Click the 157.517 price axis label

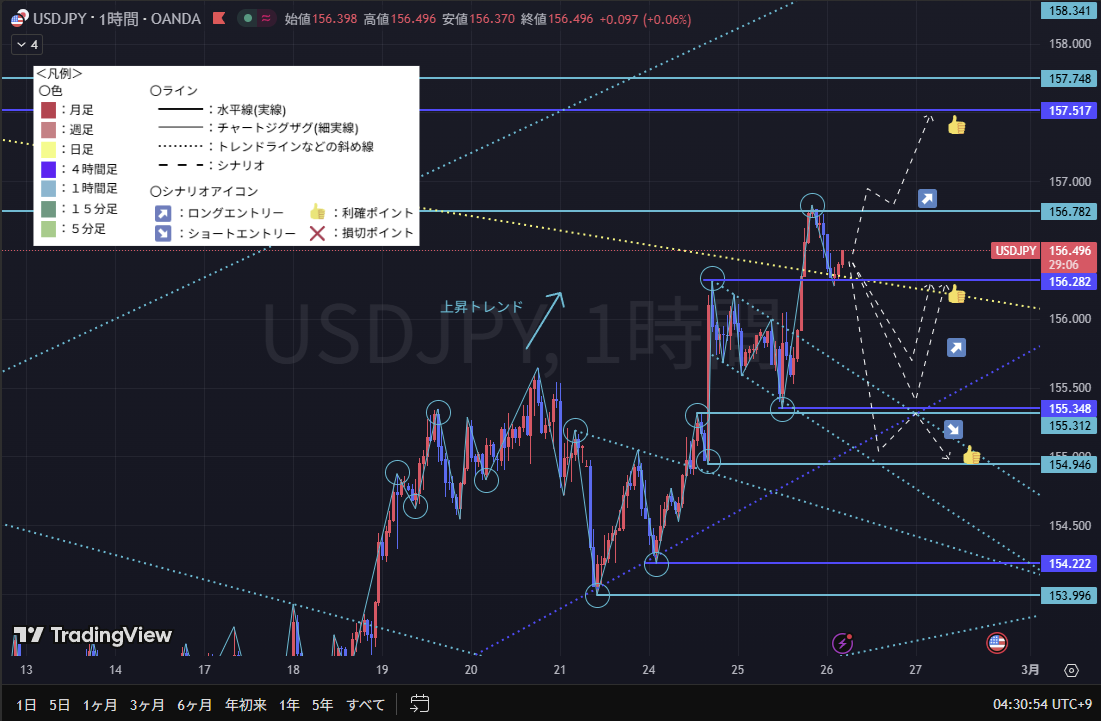point(1070,110)
